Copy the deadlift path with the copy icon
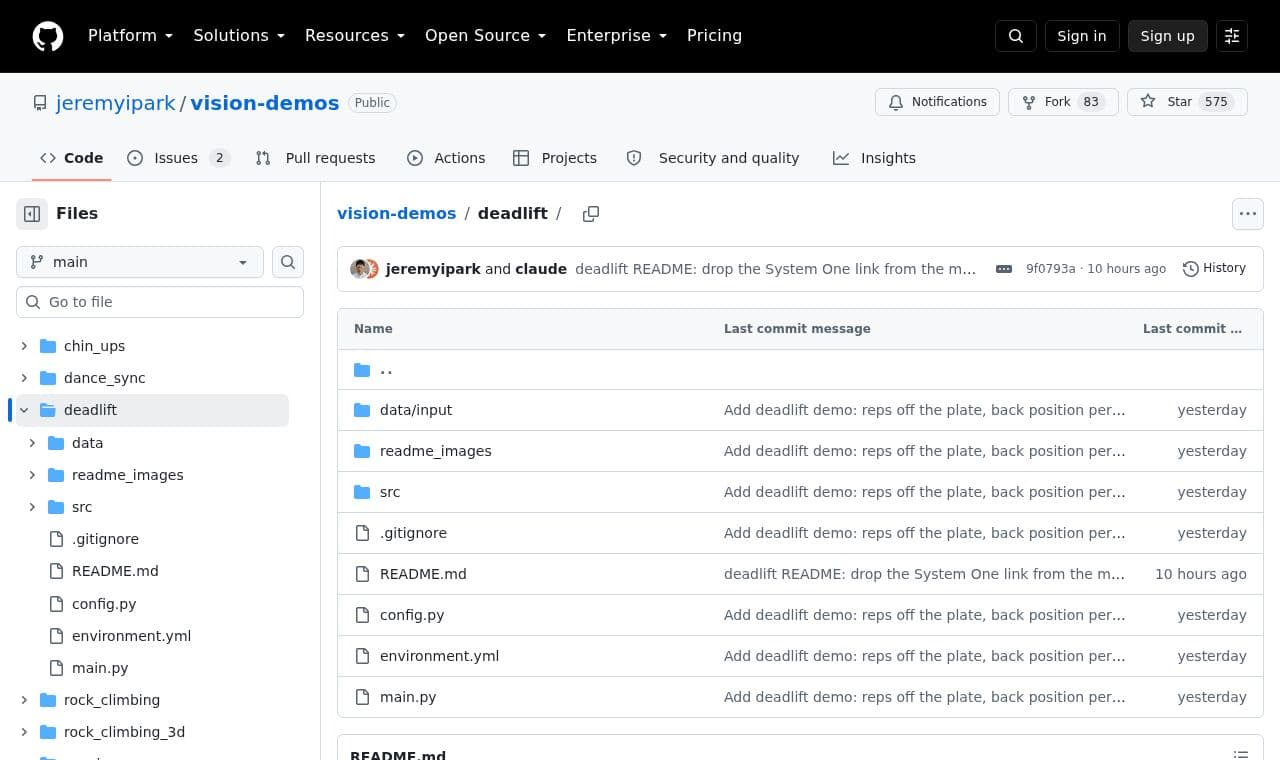 [591, 214]
